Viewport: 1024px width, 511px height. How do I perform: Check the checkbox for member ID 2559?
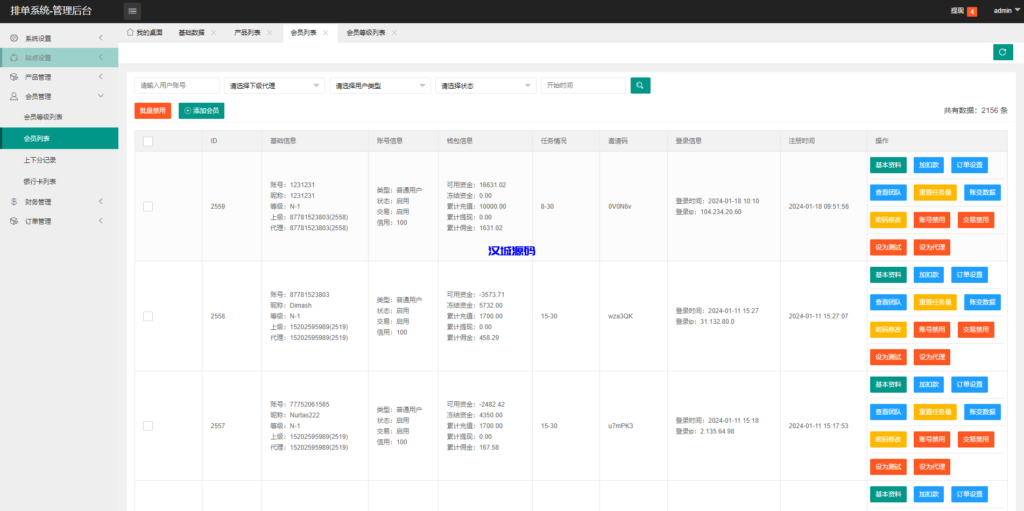tap(148, 206)
